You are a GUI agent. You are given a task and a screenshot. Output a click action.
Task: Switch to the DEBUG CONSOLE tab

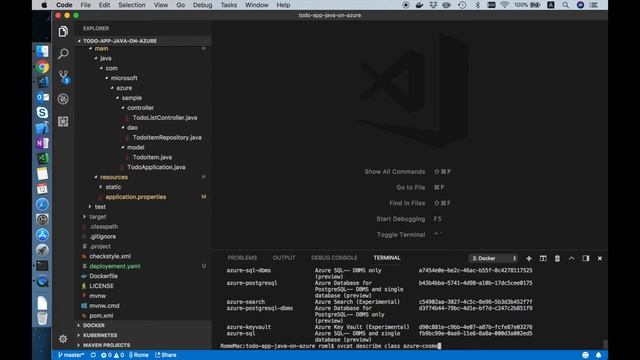334,258
